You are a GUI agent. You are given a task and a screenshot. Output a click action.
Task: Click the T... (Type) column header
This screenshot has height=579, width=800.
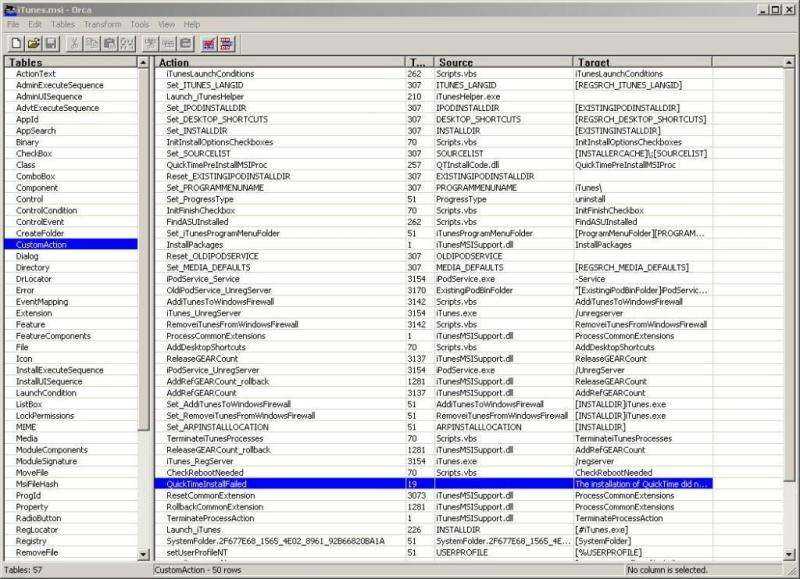[x=419, y=62]
